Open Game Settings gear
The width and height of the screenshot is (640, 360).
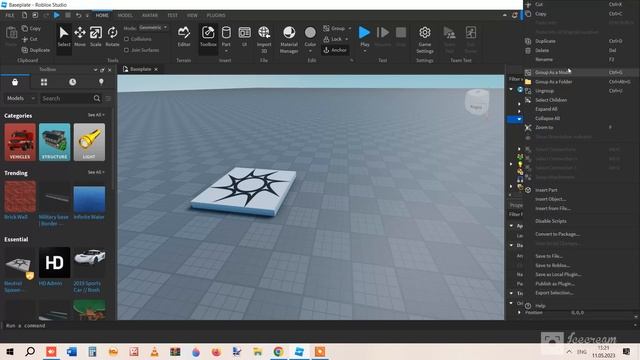(424, 40)
